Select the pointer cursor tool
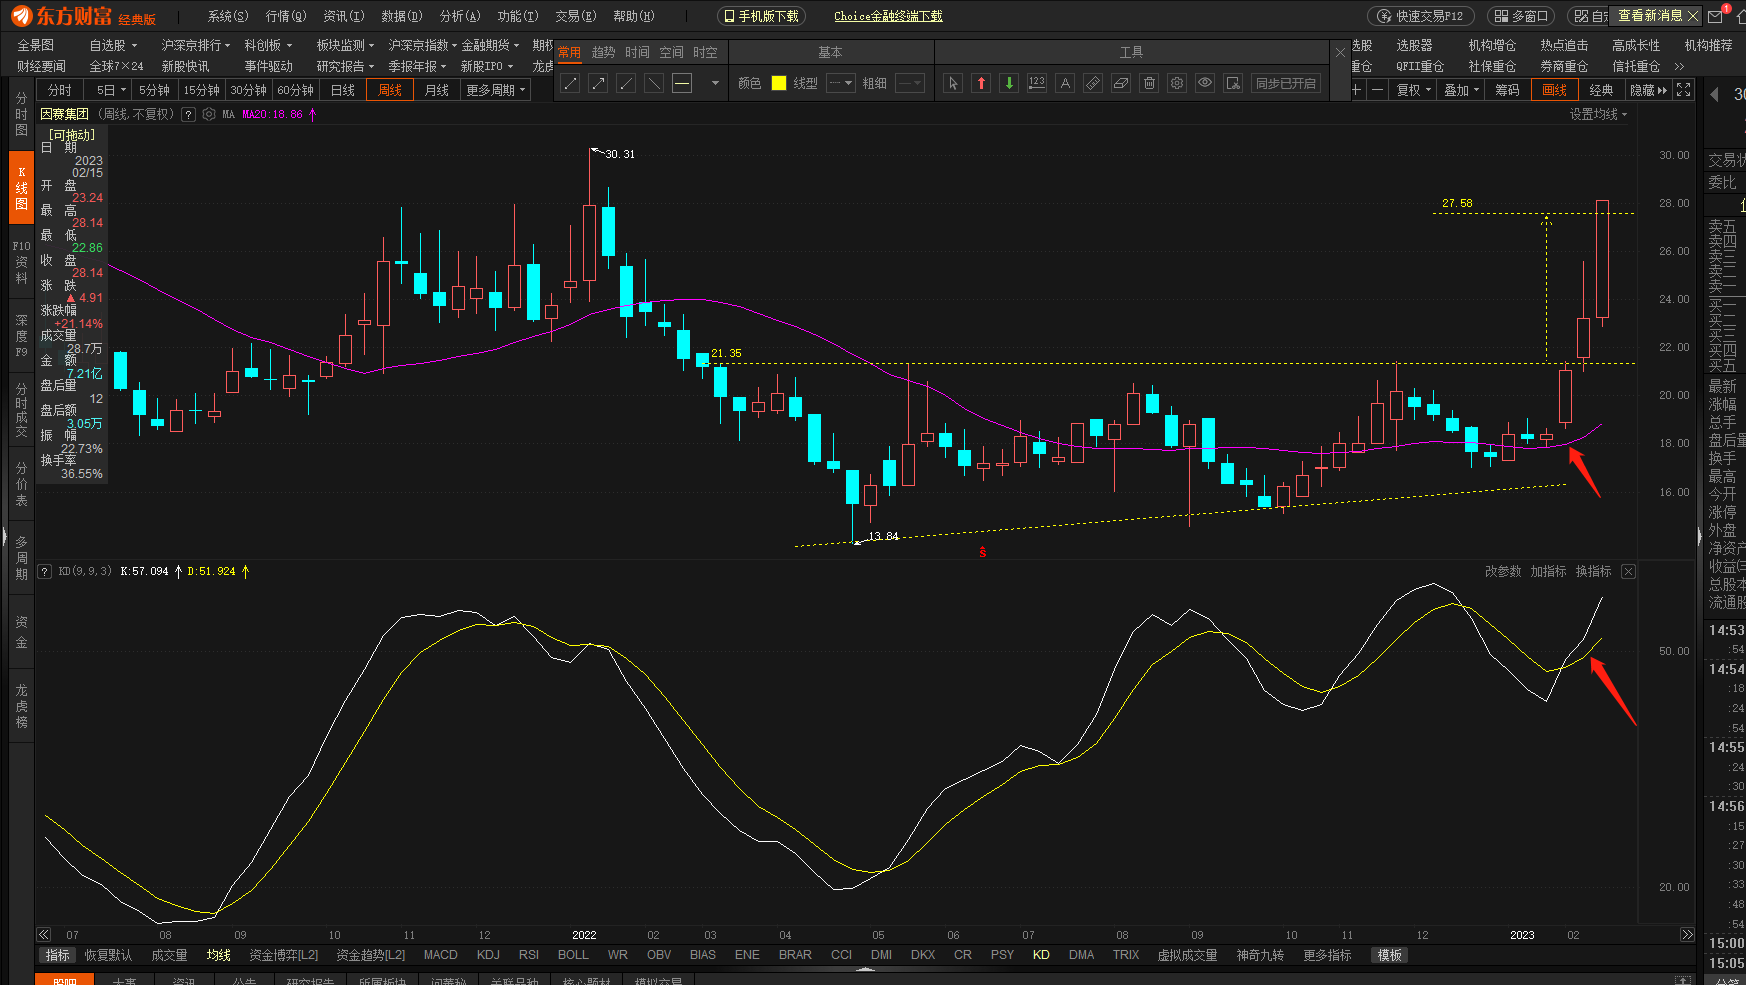 pos(953,84)
